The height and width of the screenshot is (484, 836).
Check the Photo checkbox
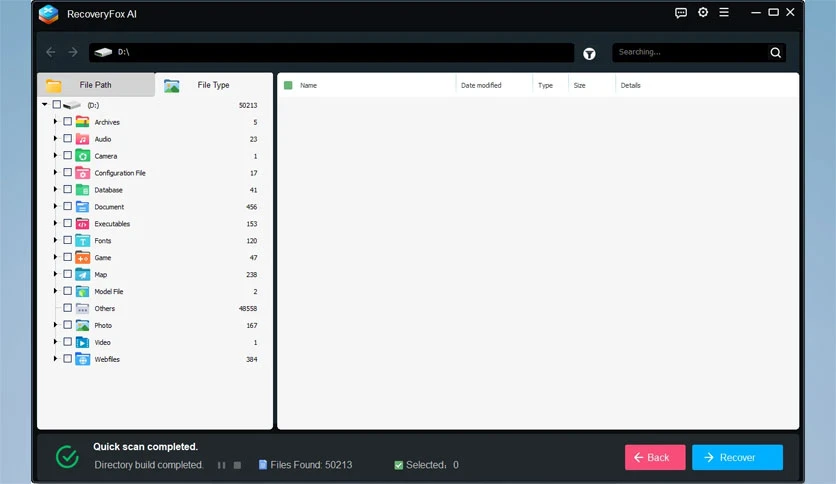point(68,325)
